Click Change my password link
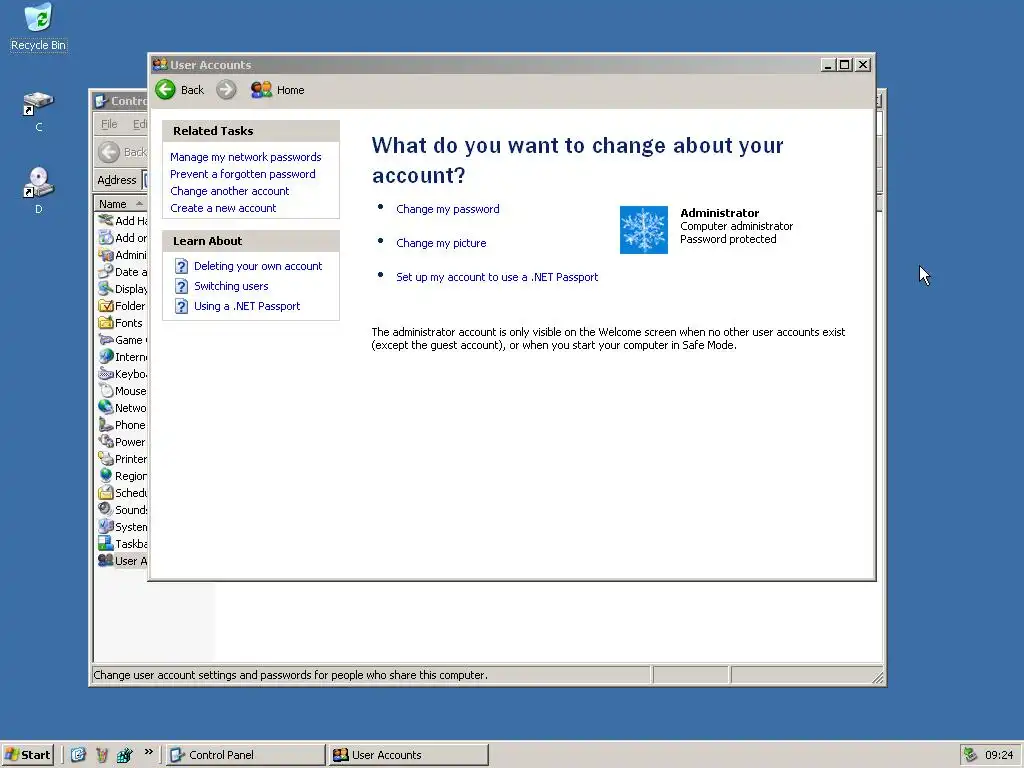The width and height of the screenshot is (1024, 768). [x=448, y=209]
